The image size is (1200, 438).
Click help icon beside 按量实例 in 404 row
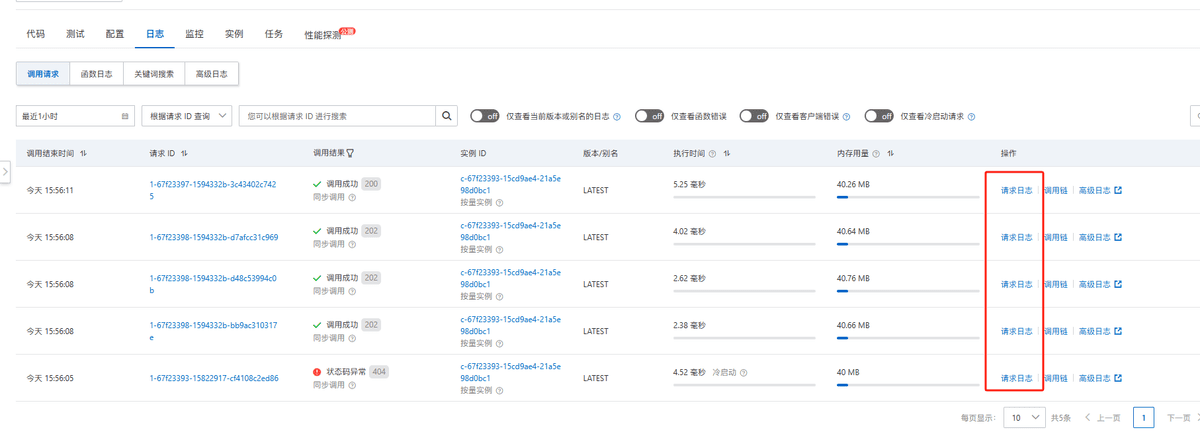(x=499, y=390)
